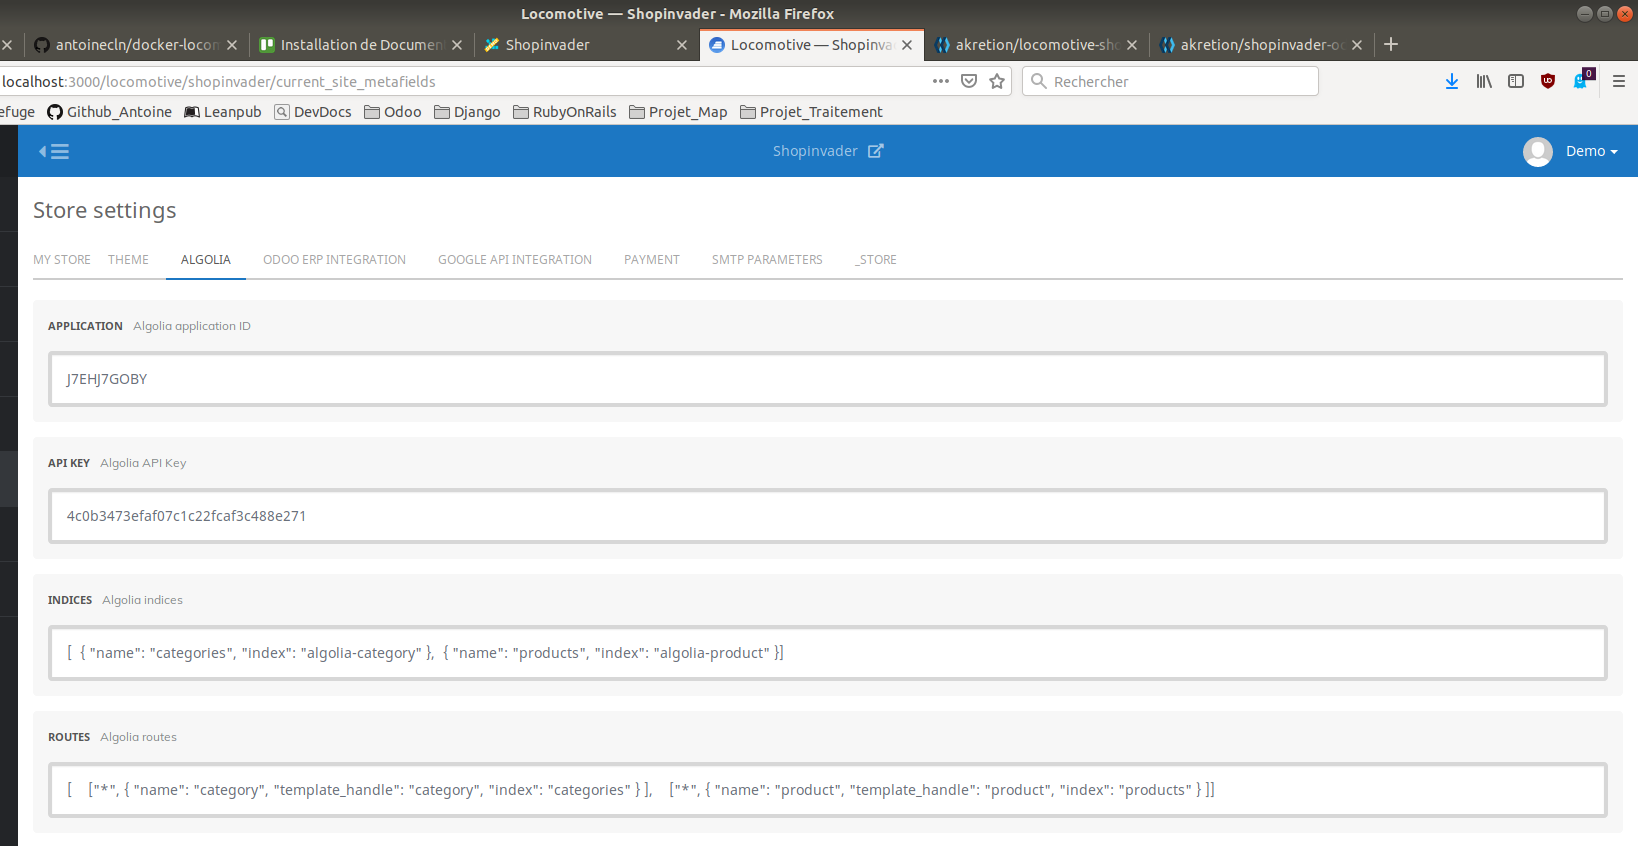Viewport: 1638px width, 846px height.
Task: Expand the Projet_Traitement bookmarks folder
Action: point(811,112)
